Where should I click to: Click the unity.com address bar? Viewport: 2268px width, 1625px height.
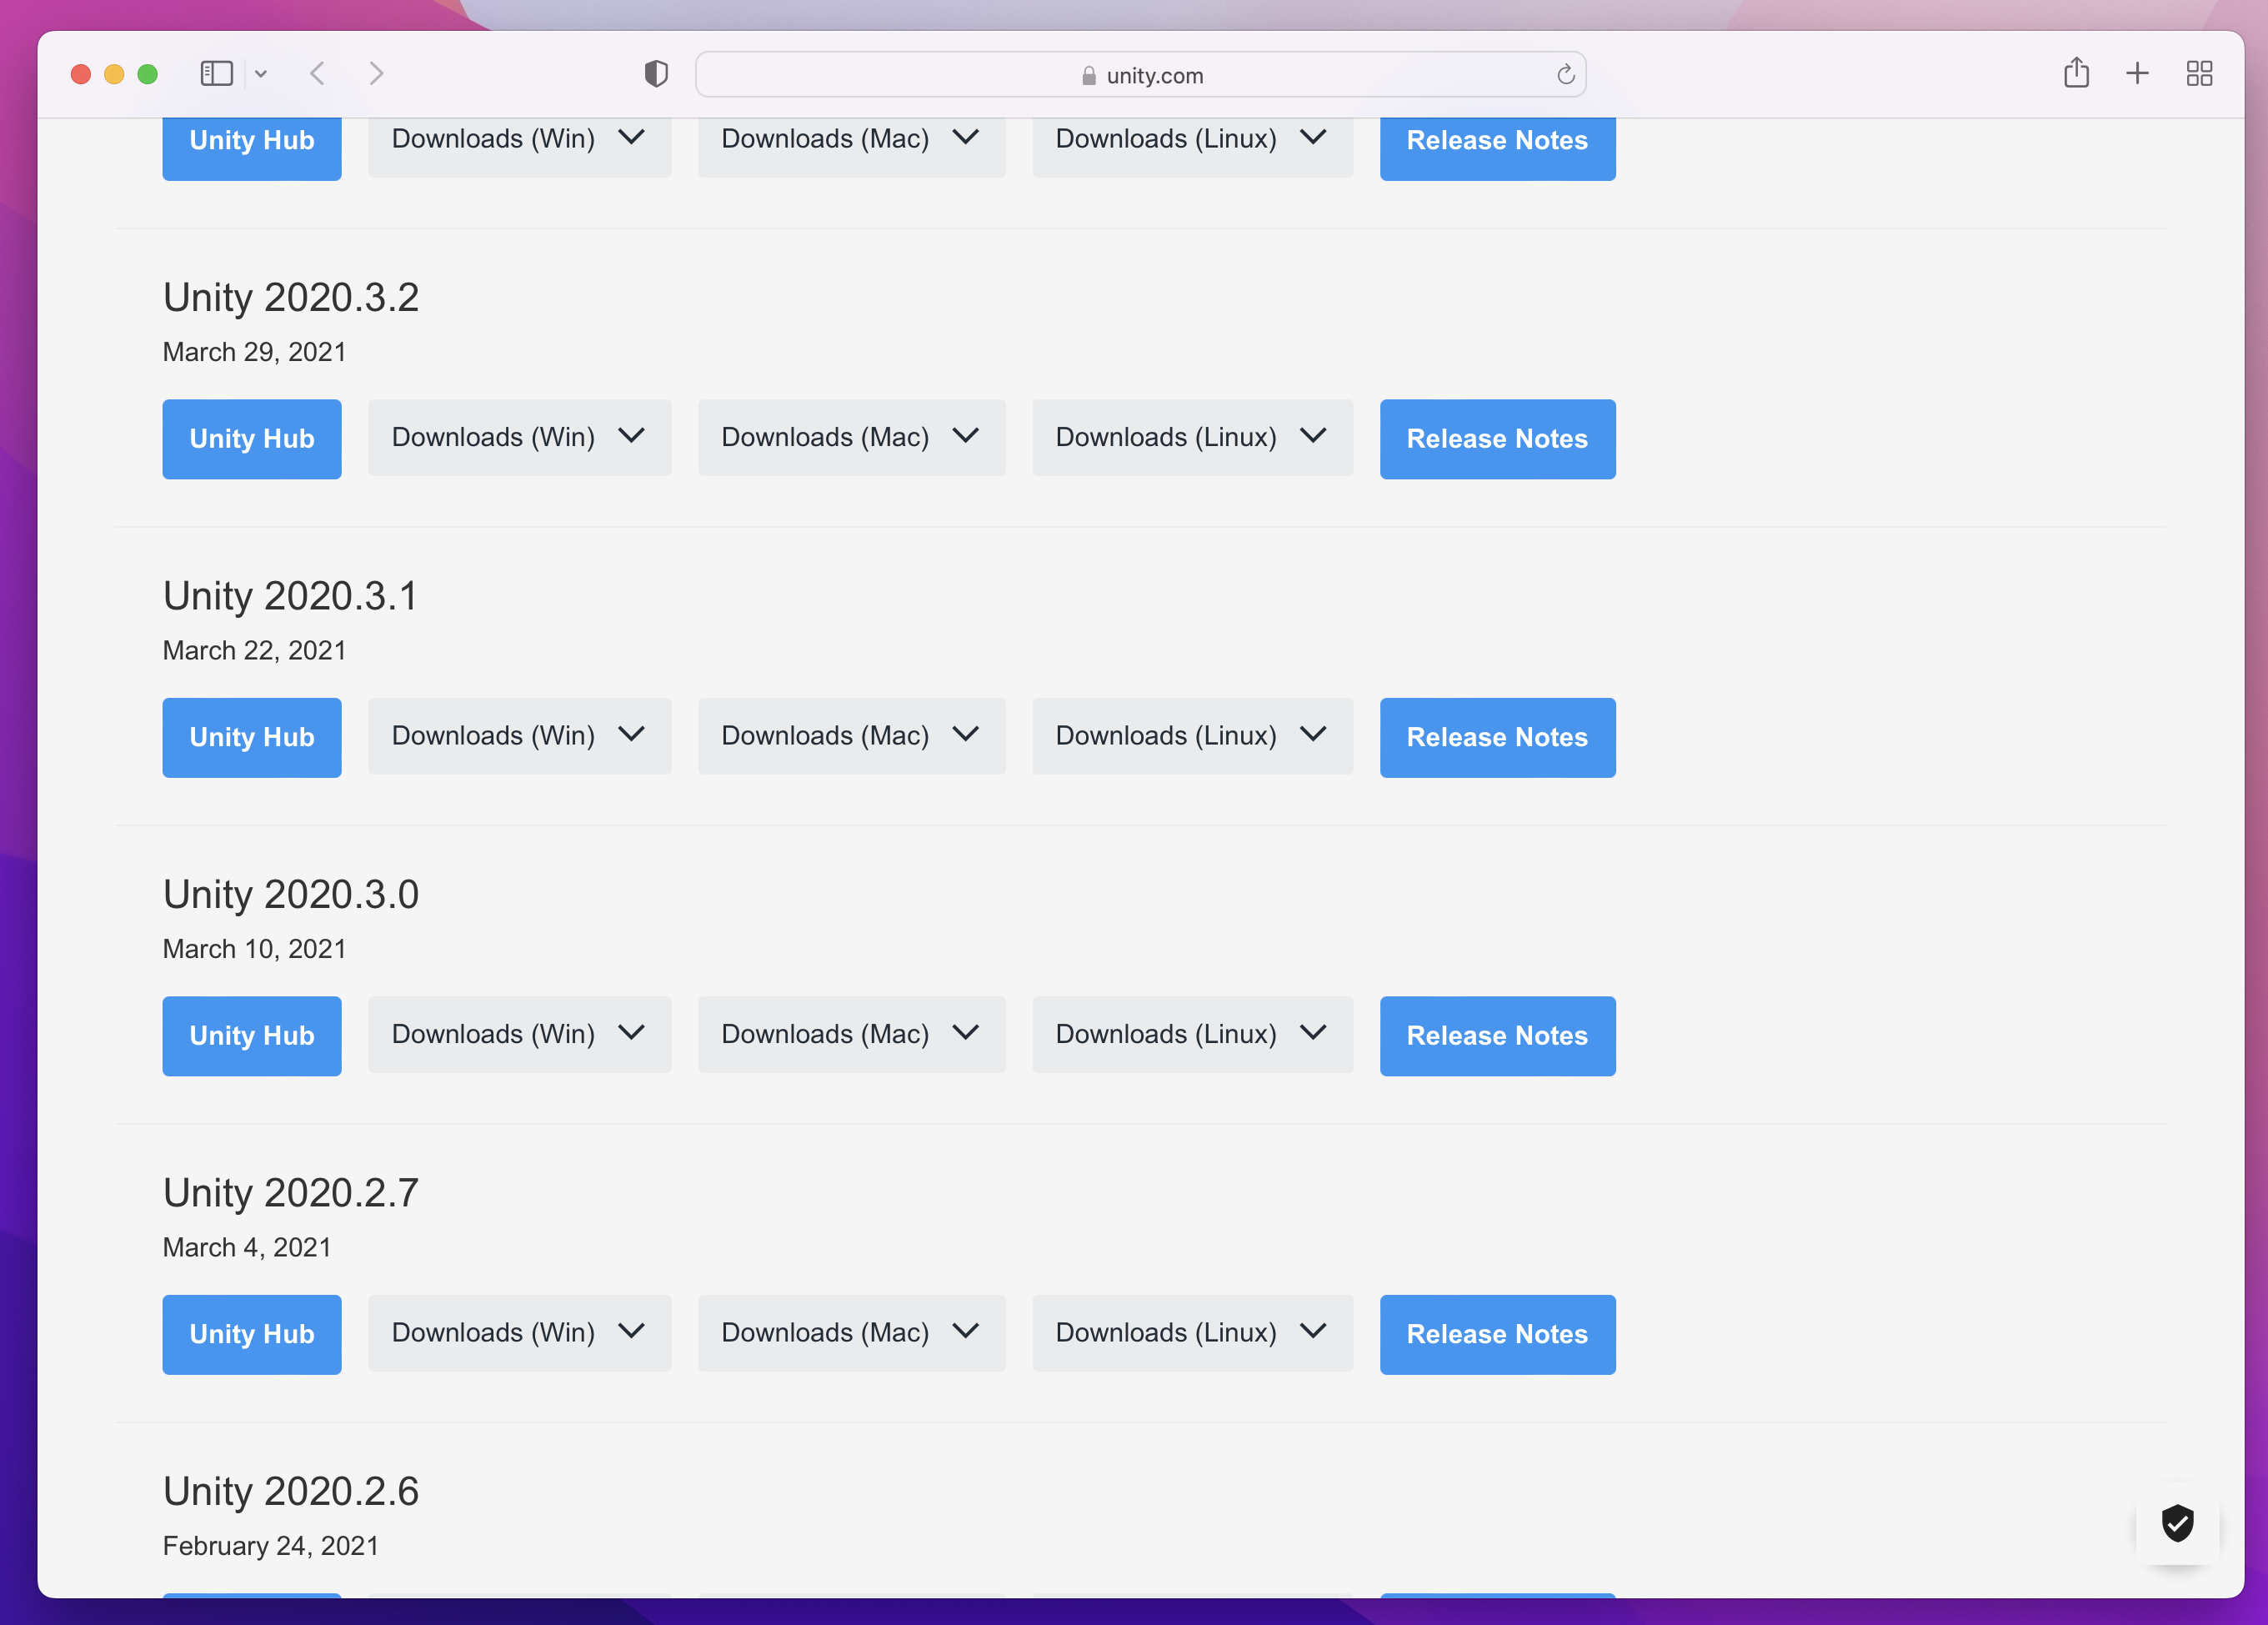pos(1140,75)
